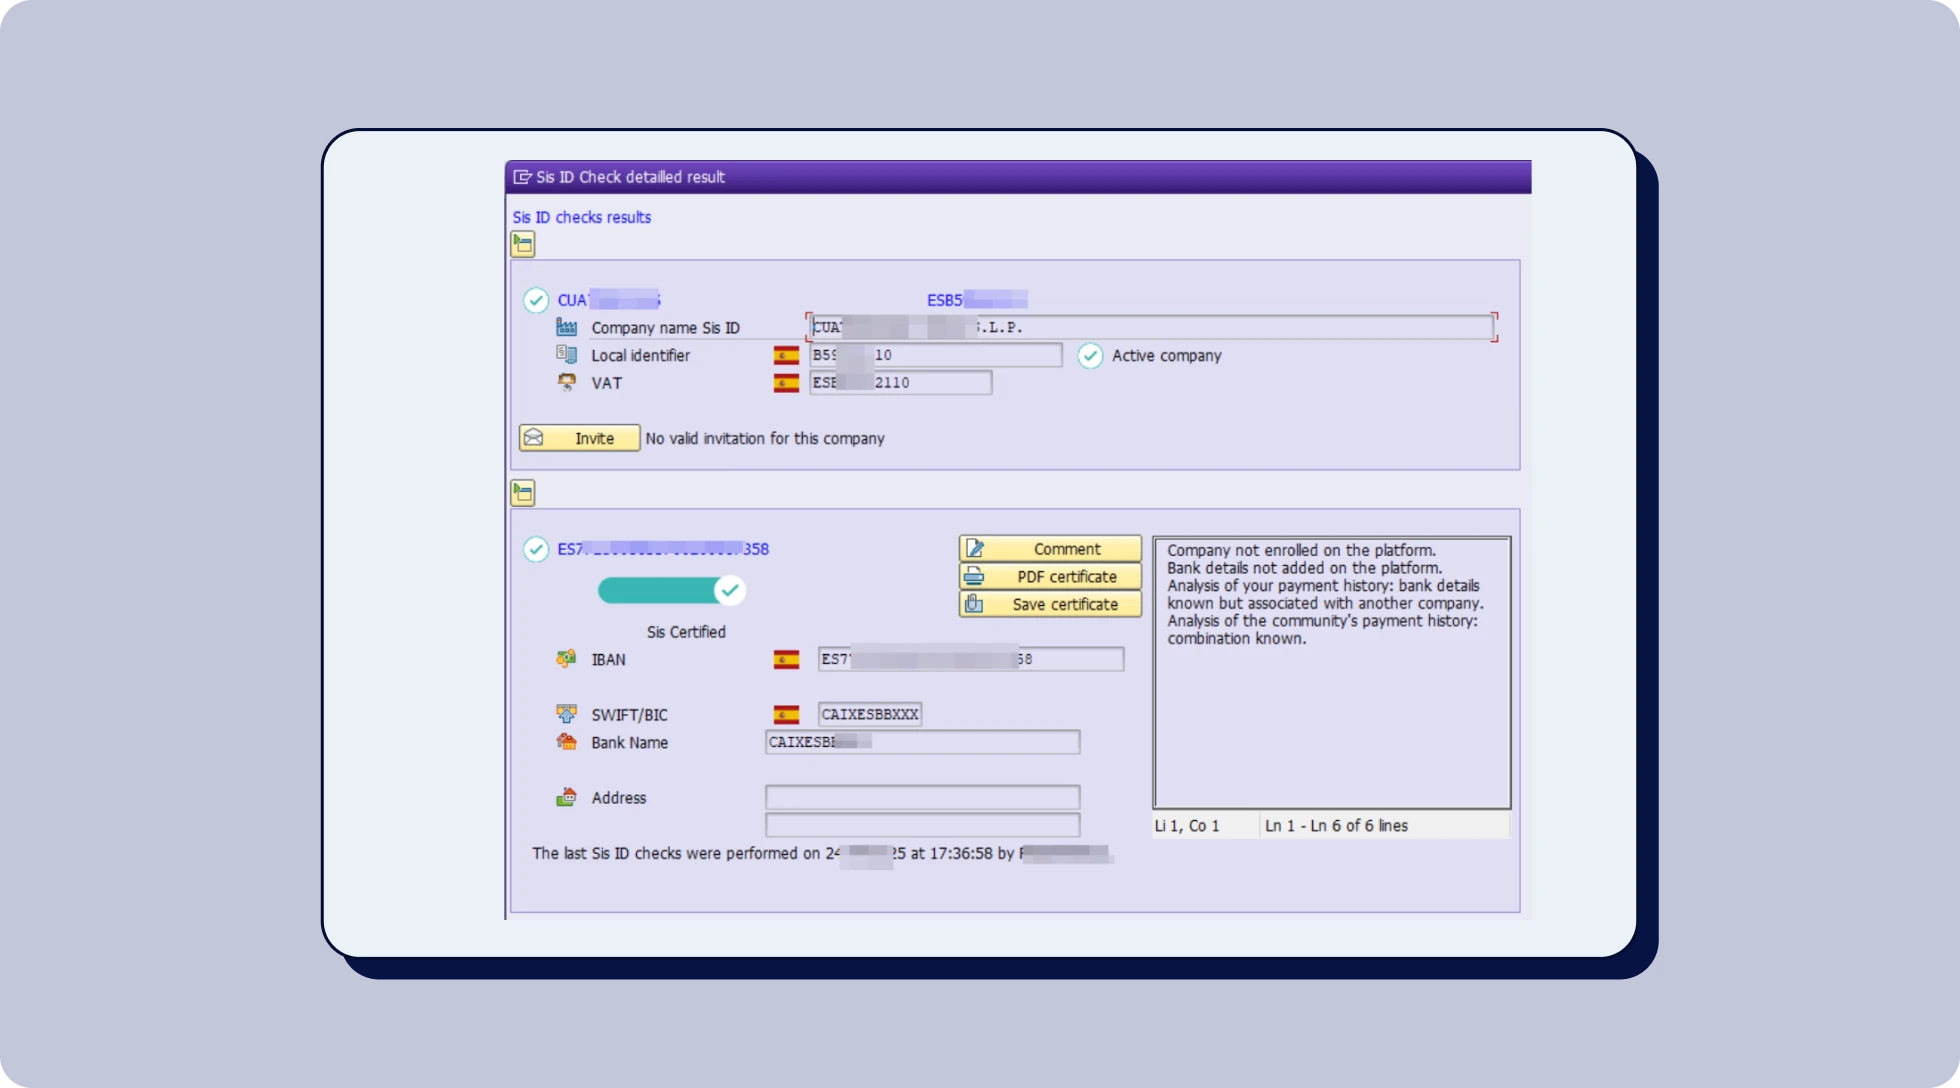Click the Invite button

[x=578, y=438]
